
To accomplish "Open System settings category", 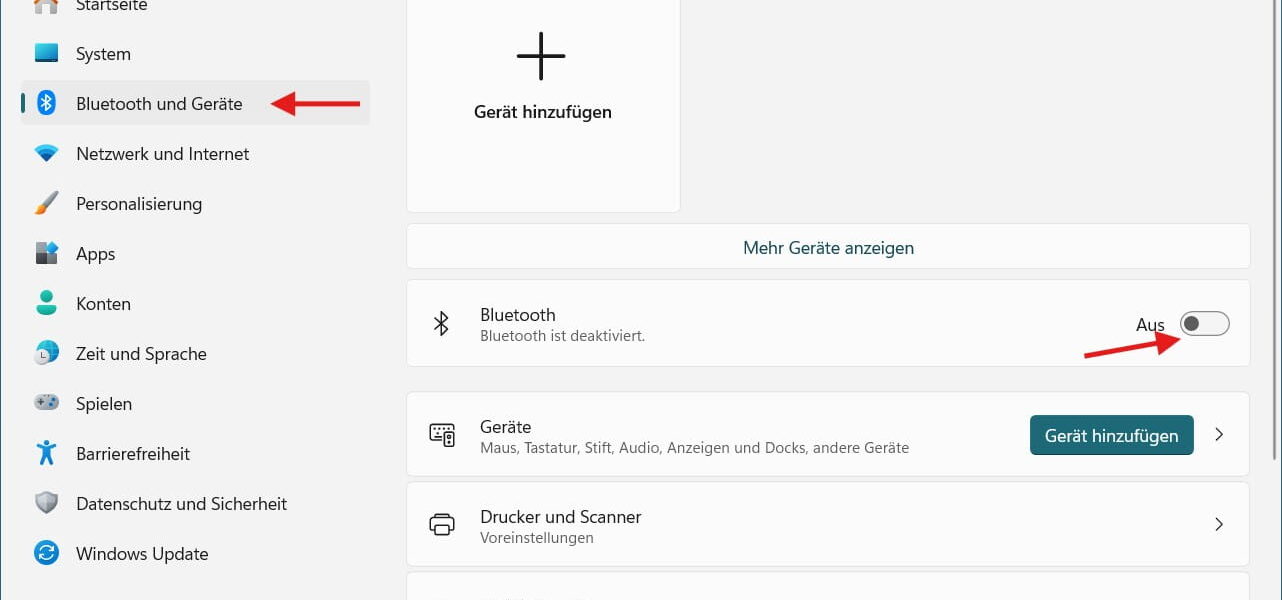I will click(x=195, y=53).
